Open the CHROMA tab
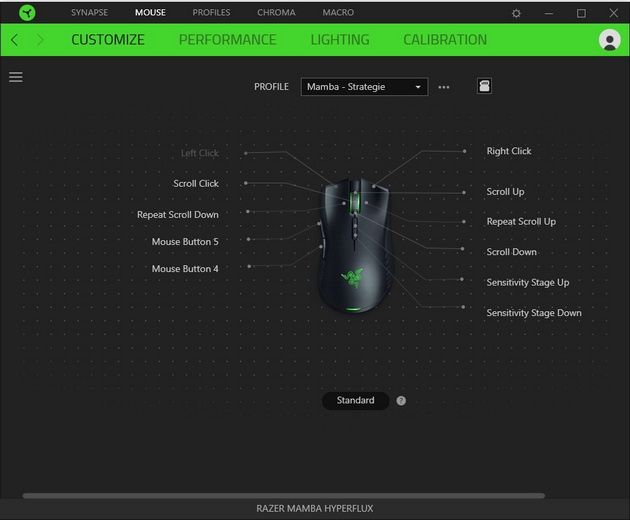This screenshot has width=630, height=520. pos(276,12)
